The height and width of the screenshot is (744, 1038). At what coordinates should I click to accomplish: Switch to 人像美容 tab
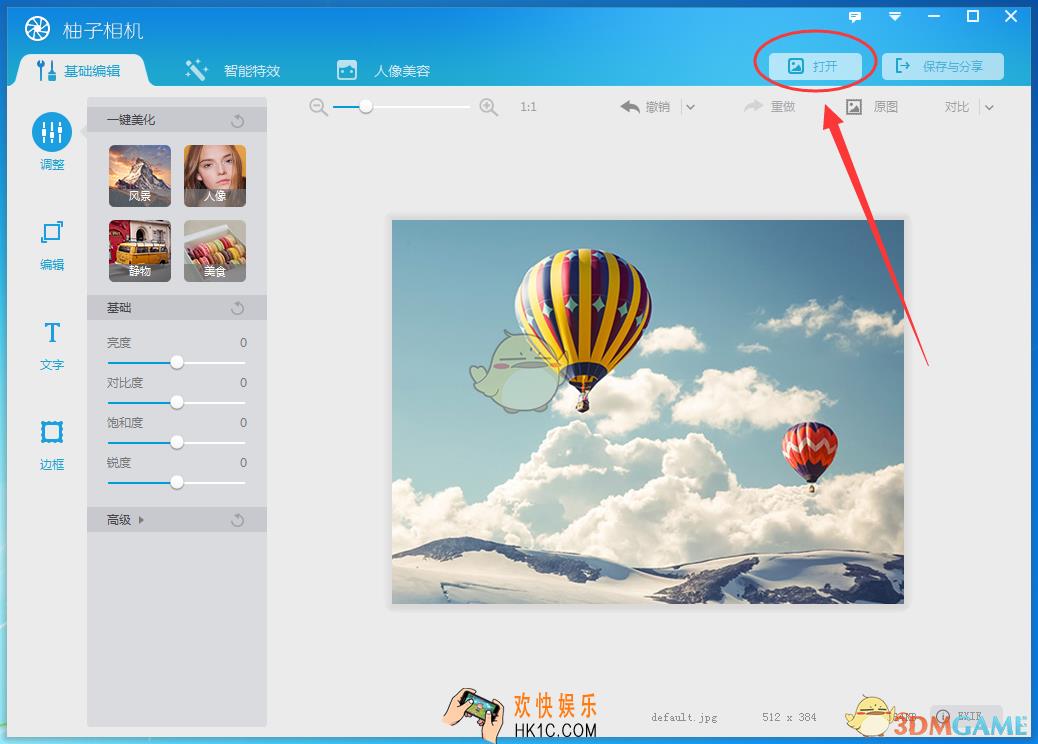click(384, 70)
